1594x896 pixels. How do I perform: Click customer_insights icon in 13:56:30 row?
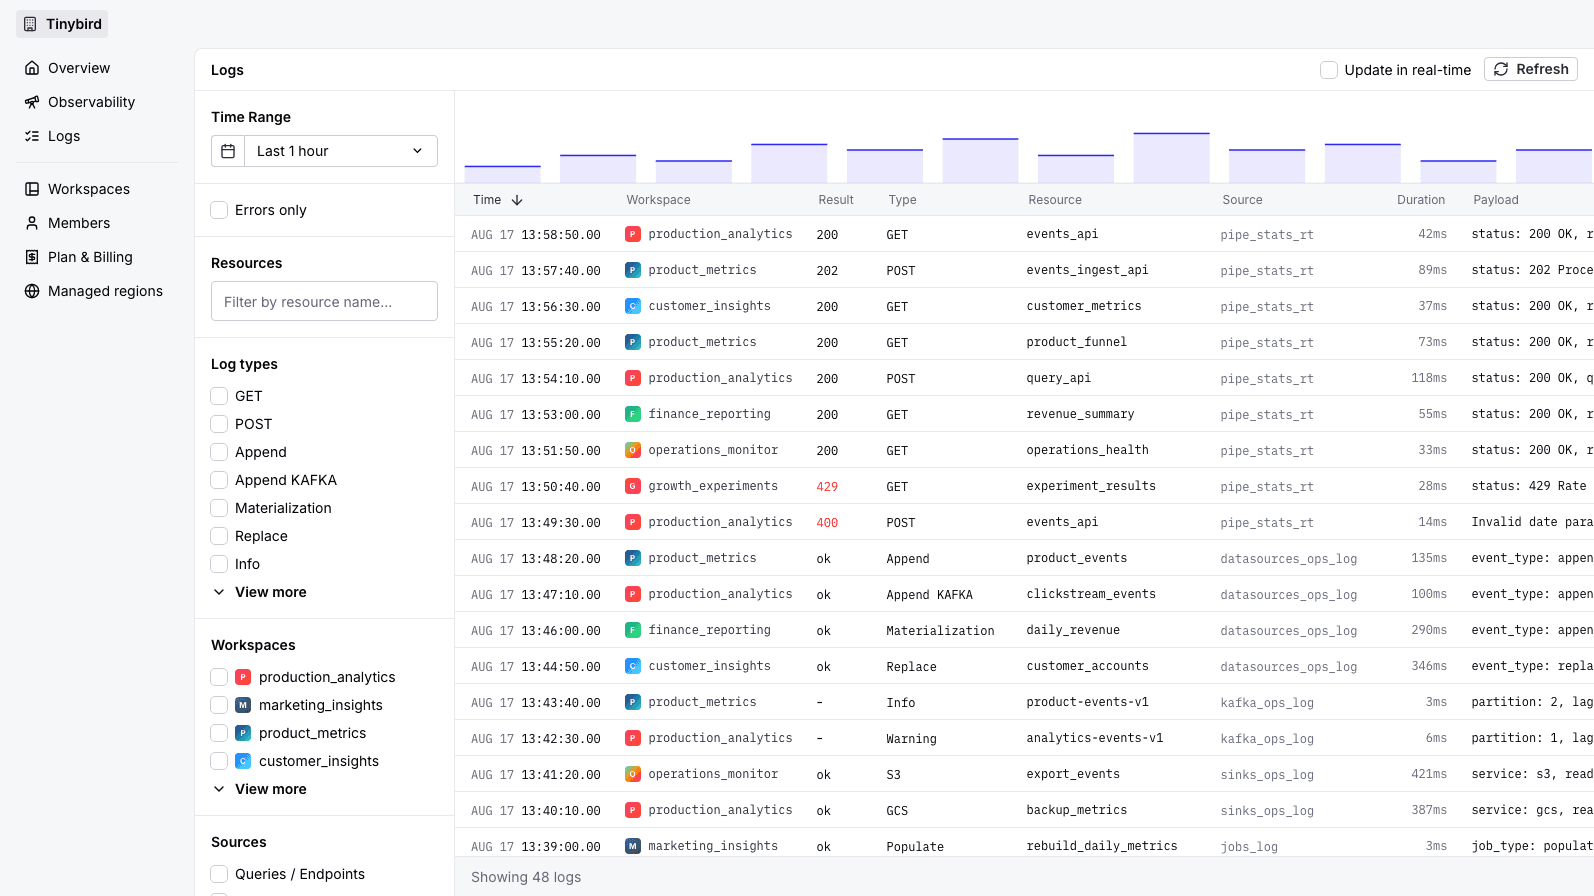tap(633, 306)
